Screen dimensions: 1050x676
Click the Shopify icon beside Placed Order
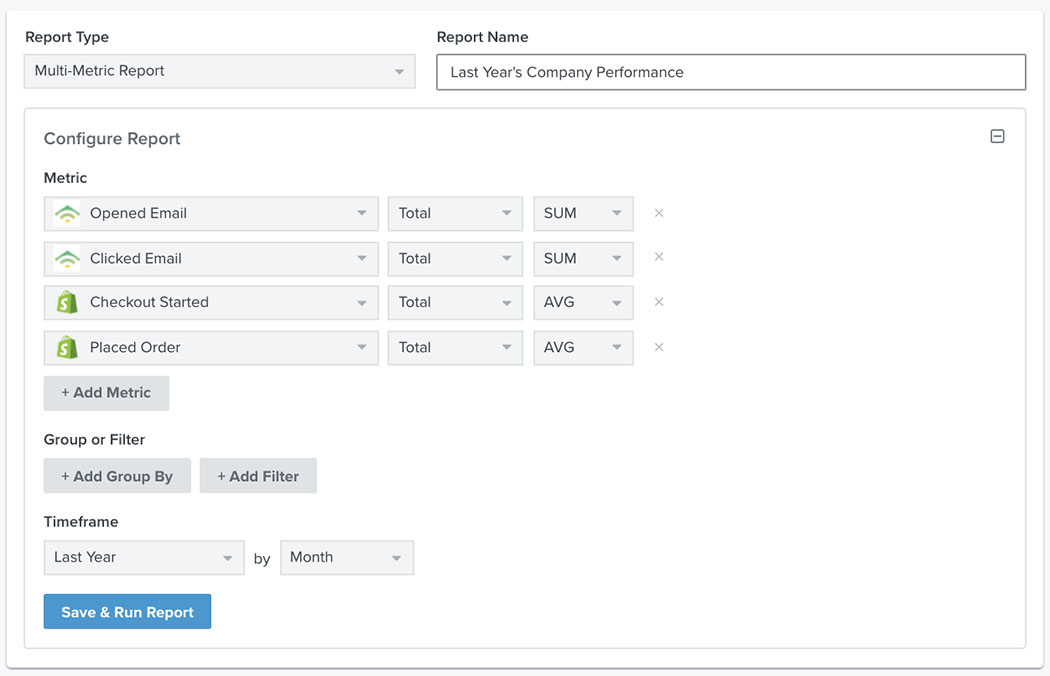click(x=65, y=347)
